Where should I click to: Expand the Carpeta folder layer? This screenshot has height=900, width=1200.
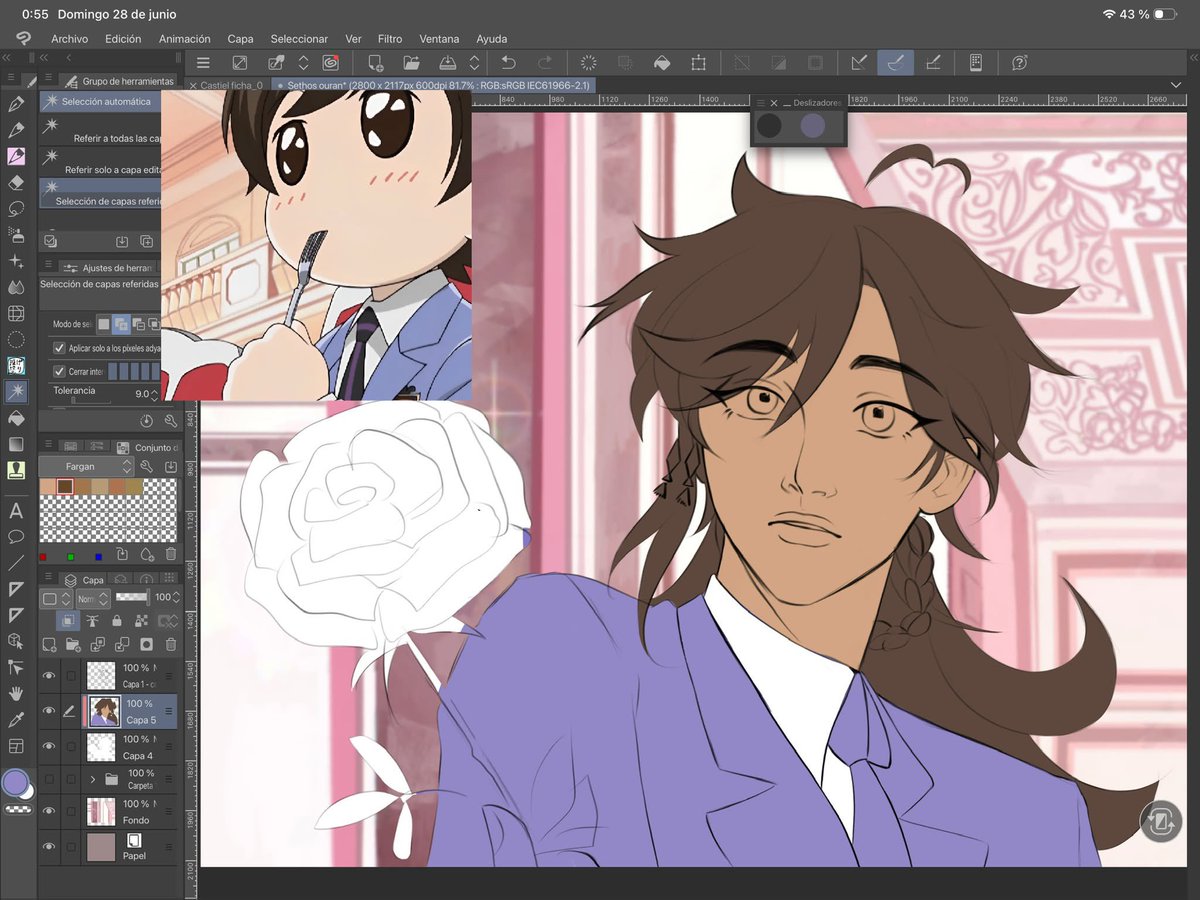point(93,779)
